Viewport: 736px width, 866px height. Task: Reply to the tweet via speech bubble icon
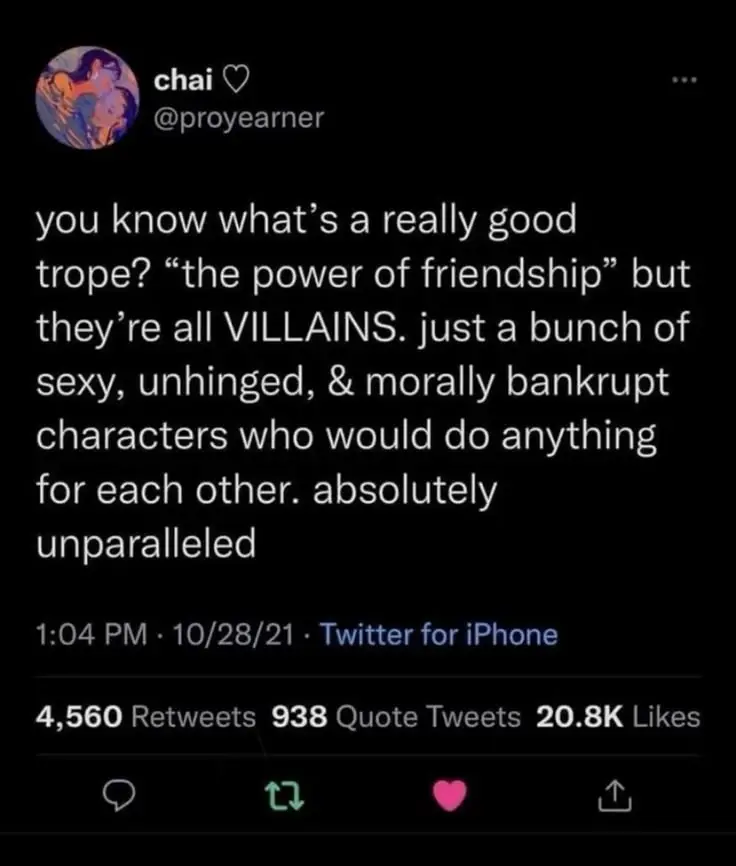pyautogui.click(x=119, y=797)
